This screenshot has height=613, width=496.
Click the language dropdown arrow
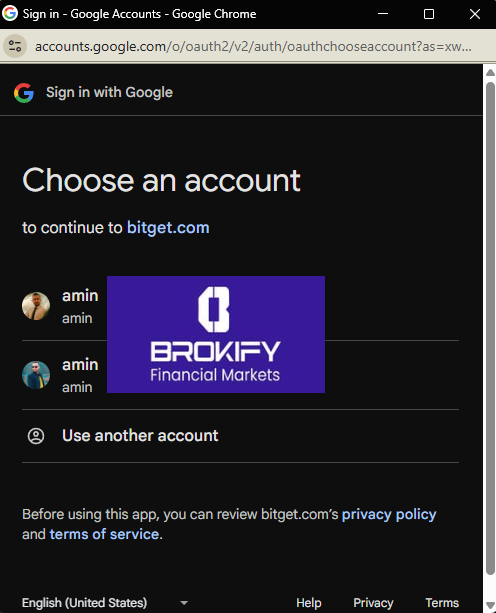pyautogui.click(x=184, y=603)
